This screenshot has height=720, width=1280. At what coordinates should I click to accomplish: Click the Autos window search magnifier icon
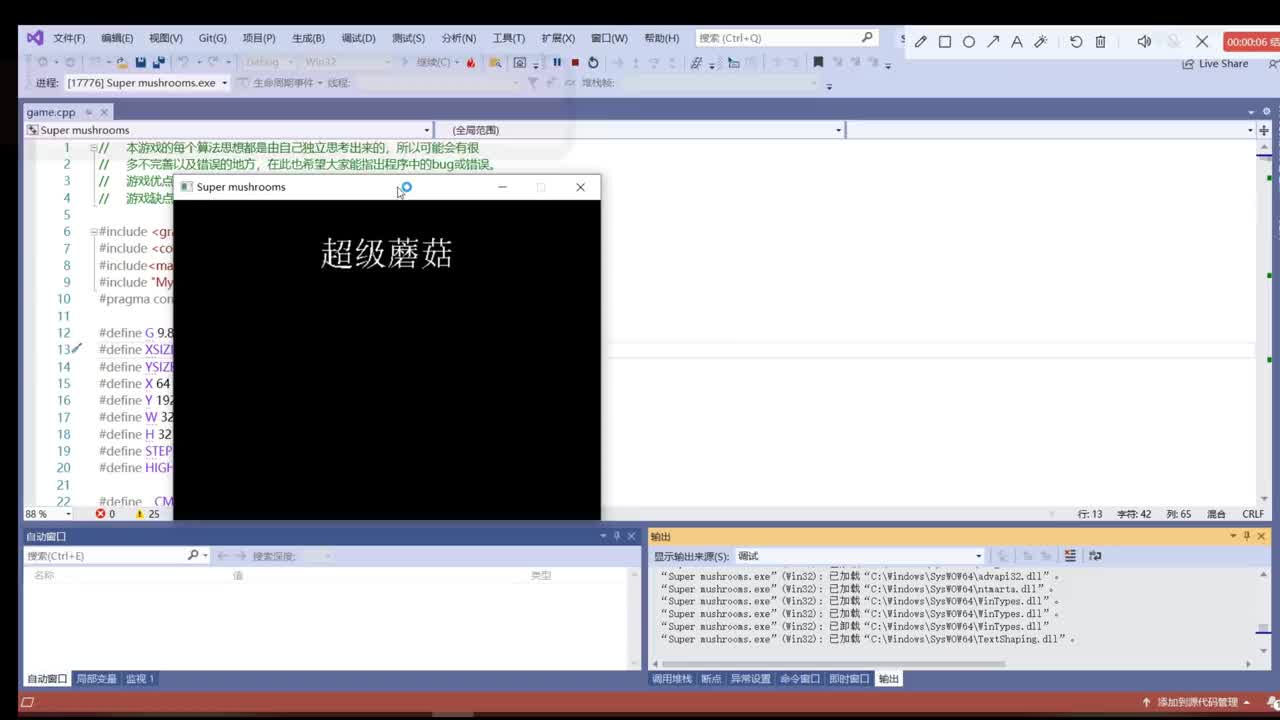pyautogui.click(x=193, y=555)
